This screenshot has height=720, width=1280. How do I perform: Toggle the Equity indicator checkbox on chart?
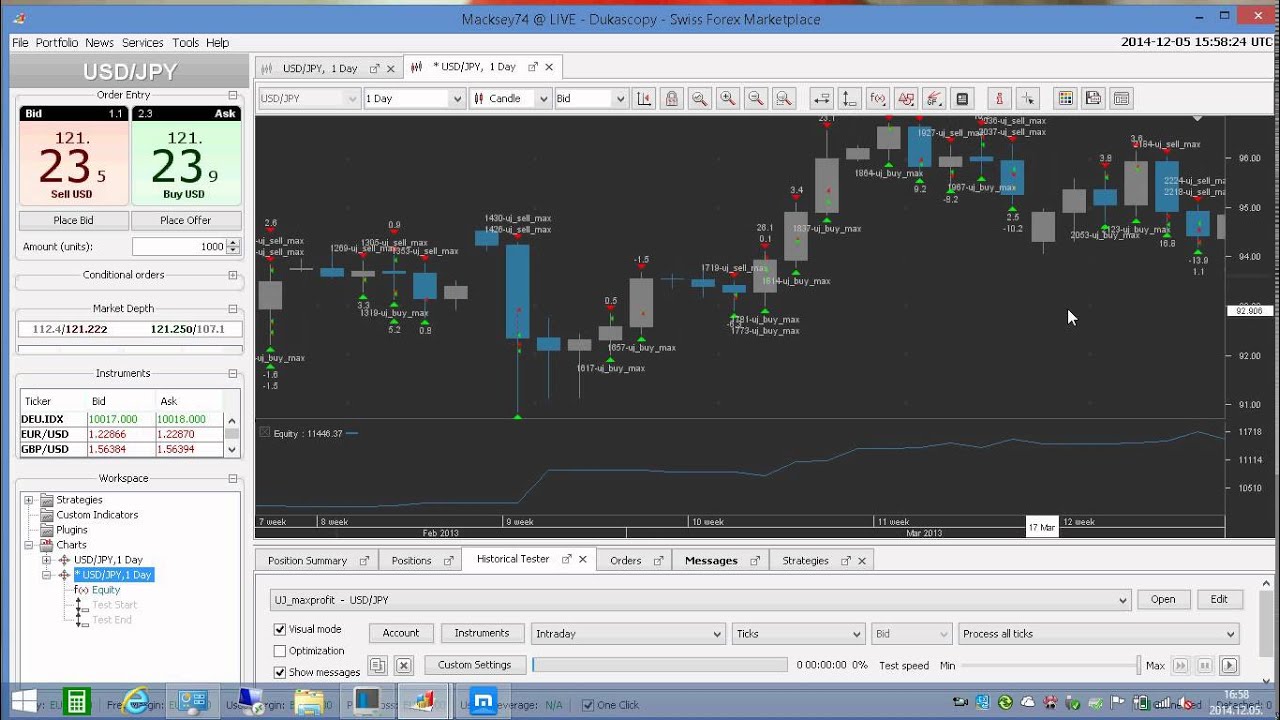pos(265,433)
